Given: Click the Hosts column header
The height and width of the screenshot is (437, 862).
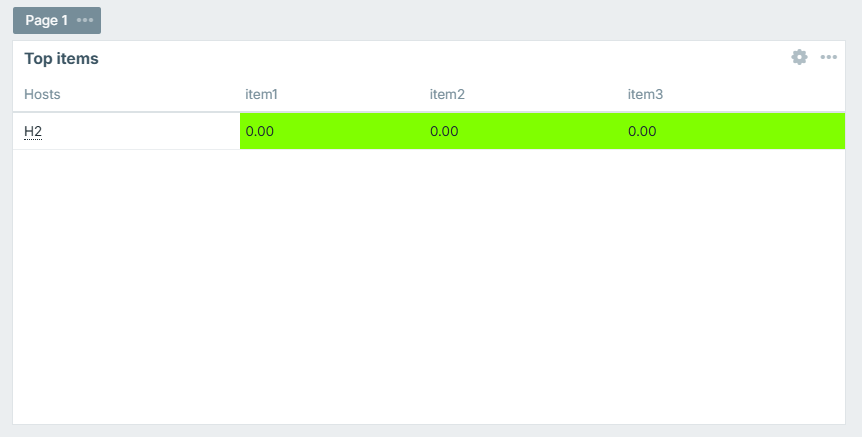Looking at the screenshot, I should [42, 94].
